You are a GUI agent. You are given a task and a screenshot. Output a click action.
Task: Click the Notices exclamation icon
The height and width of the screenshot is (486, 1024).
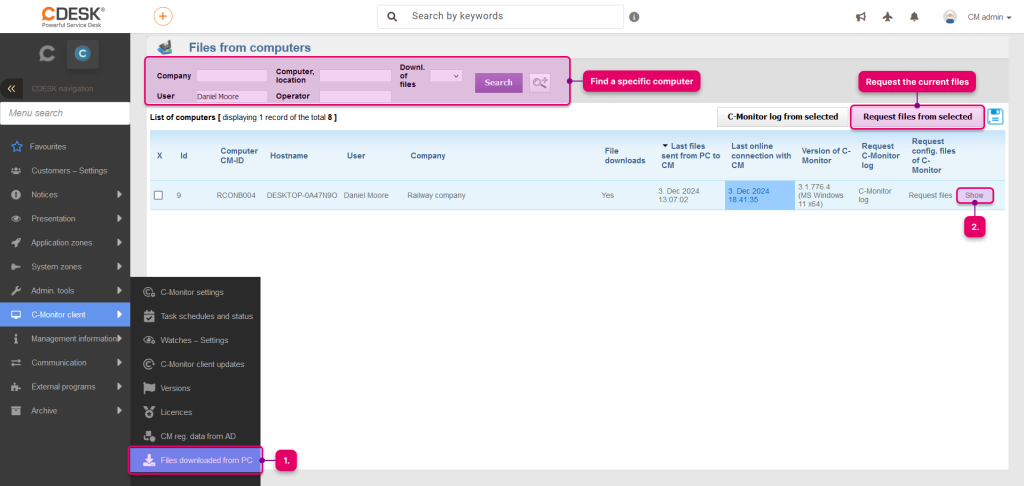tap(16, 195)
